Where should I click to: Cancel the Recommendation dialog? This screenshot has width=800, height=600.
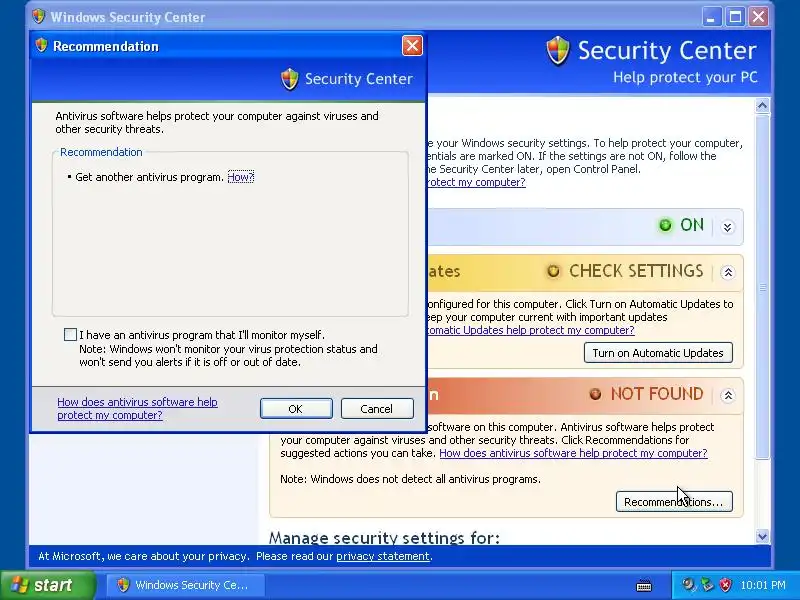(x=377, y=409)
